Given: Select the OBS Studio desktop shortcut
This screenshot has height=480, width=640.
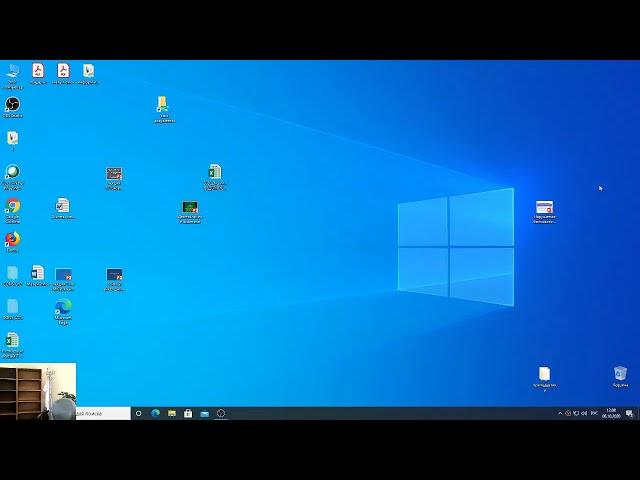Looking at the screenshot, I should pyautogui.click(x=13, y=107).
